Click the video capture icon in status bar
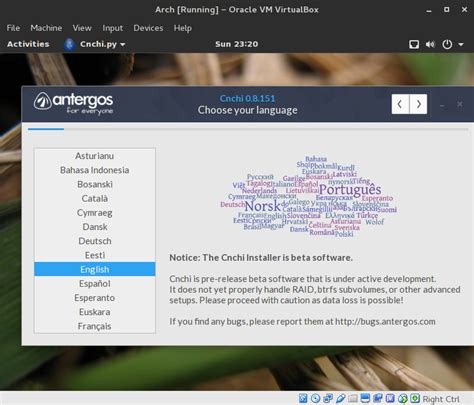Image resolution: width=474 pixels, height=405 pixels. click(378, 398)
